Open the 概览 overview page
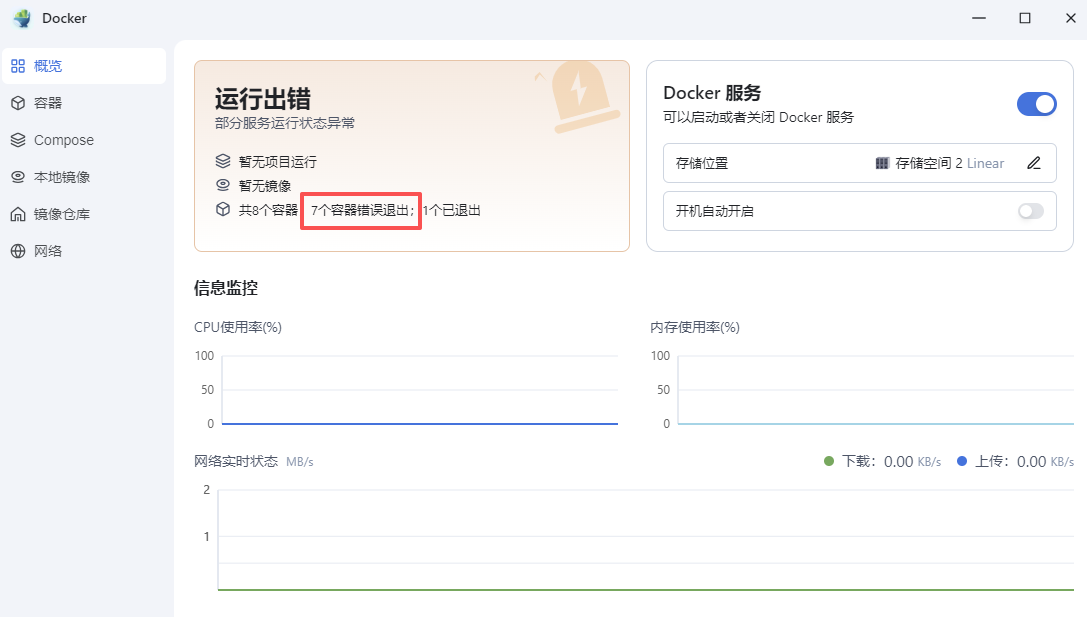The height and width of the screenshot is (617, 1087). 84,66
